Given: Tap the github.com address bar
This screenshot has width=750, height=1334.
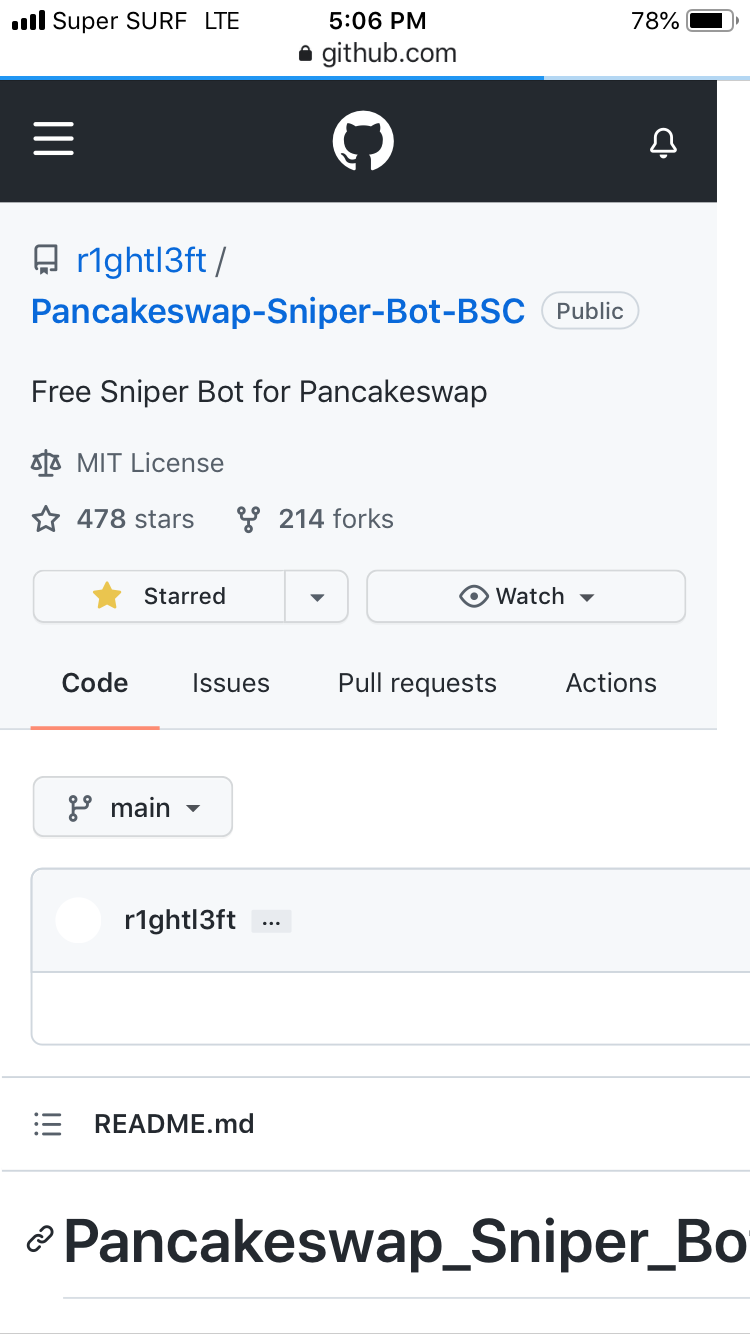Looking at the screenshot, I should (378, 53).
